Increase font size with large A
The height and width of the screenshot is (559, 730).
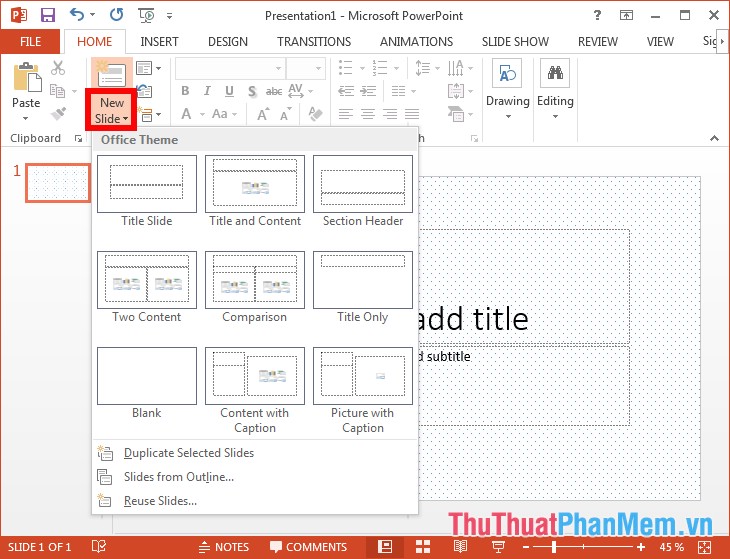coord(263,114)
